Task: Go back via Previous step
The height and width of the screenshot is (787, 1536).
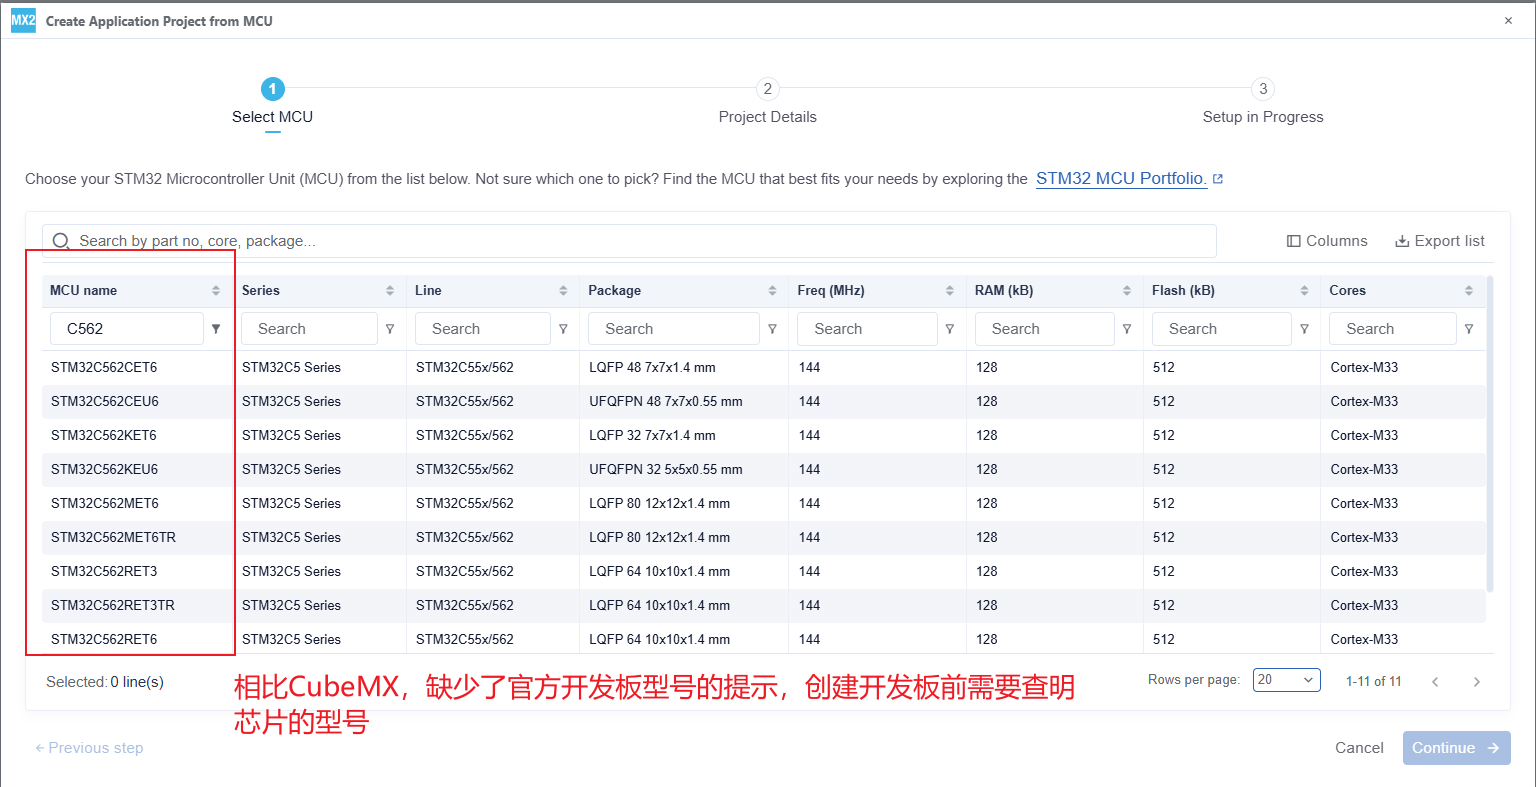Action: (x=89, y=748)
